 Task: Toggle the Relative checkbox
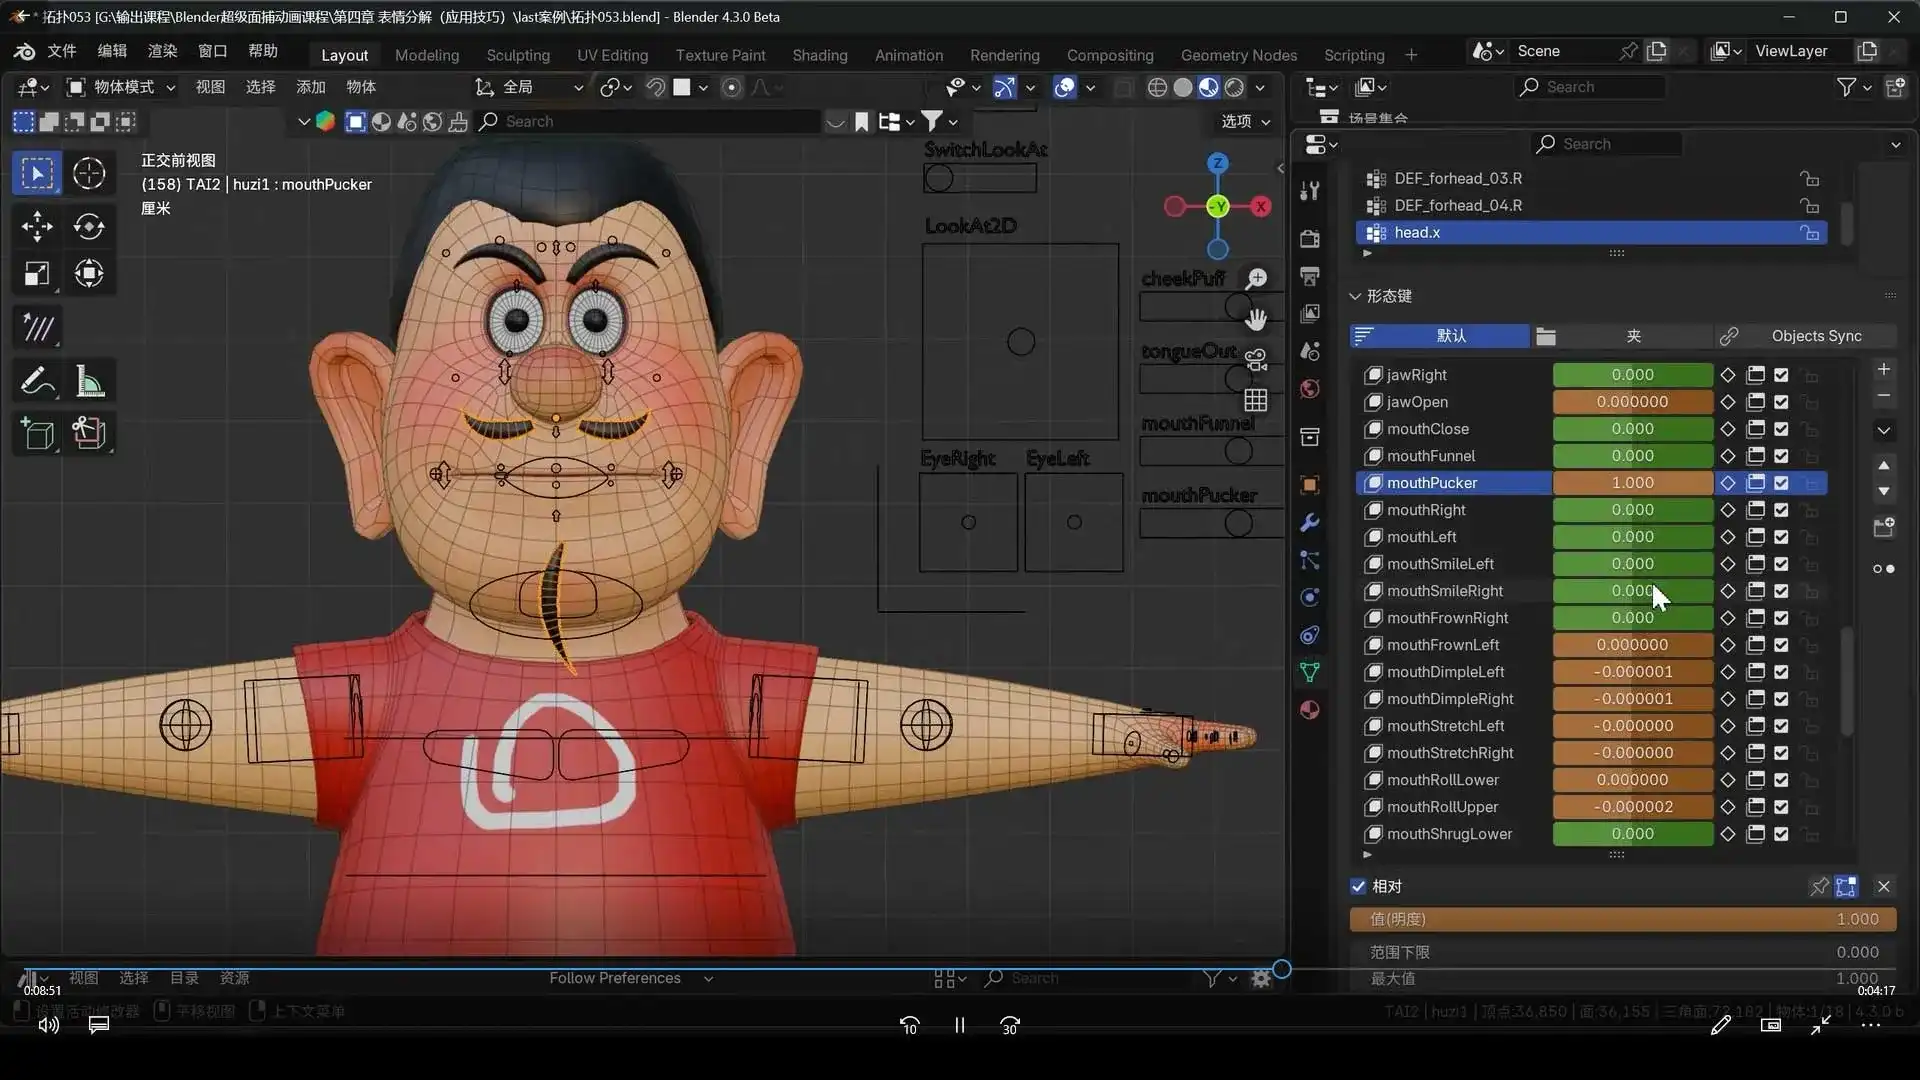[1358, 886]
